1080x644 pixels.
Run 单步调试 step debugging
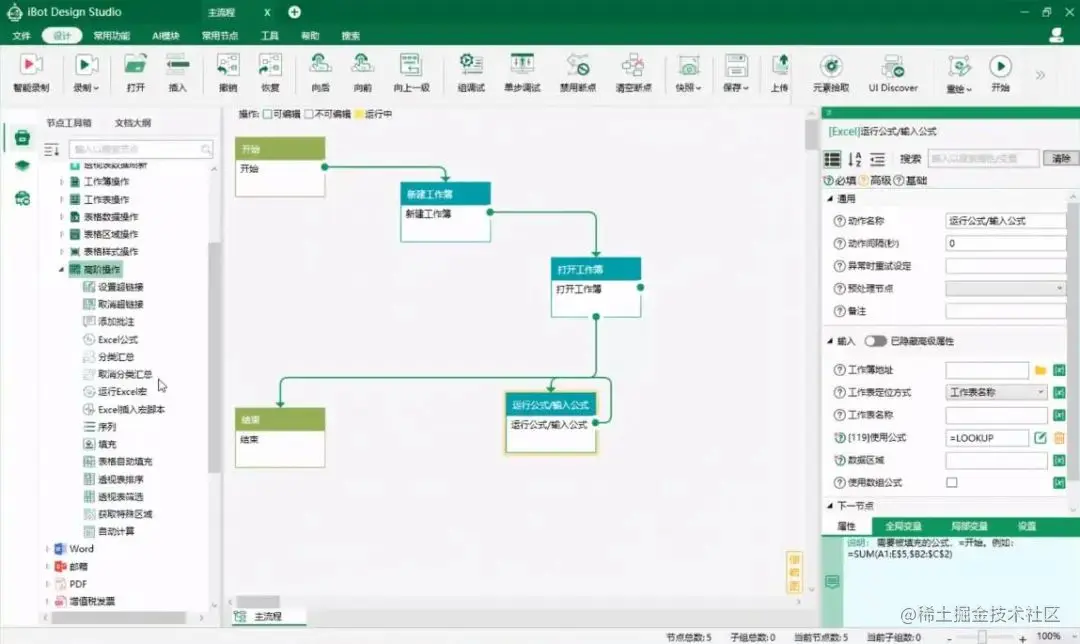(x=522, y=72)
